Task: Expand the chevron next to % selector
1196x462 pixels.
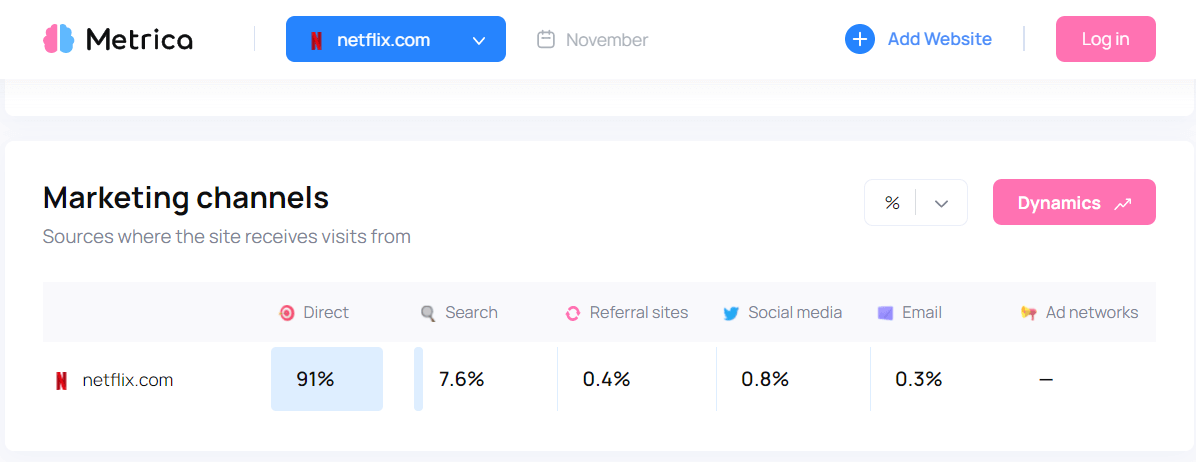Action: 941,204
